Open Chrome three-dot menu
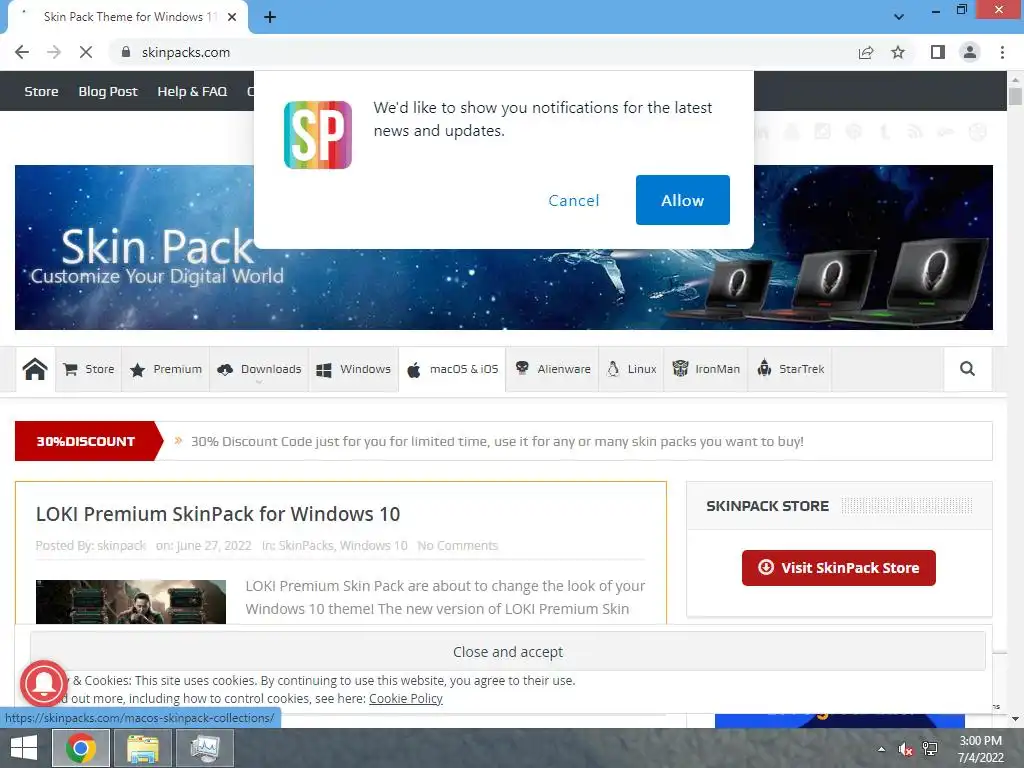The height and width of the screenshot is (768, 1024). (x=1002, y=52)
